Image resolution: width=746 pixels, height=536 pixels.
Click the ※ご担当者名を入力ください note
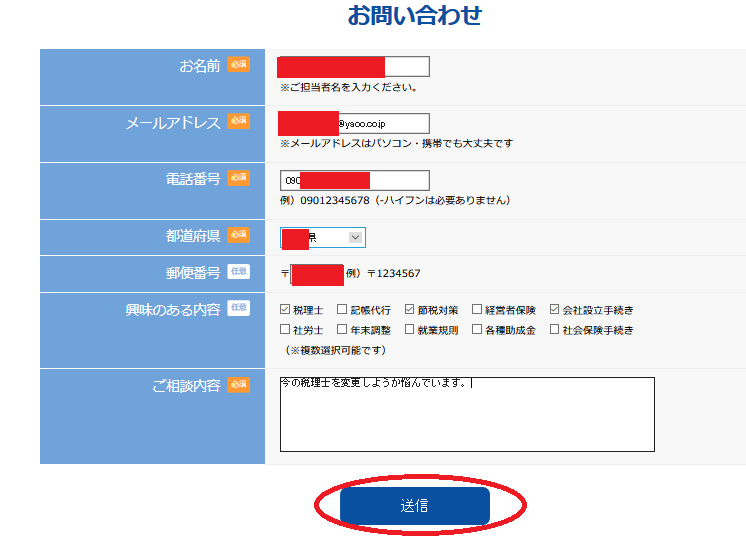tap(349, 88)
